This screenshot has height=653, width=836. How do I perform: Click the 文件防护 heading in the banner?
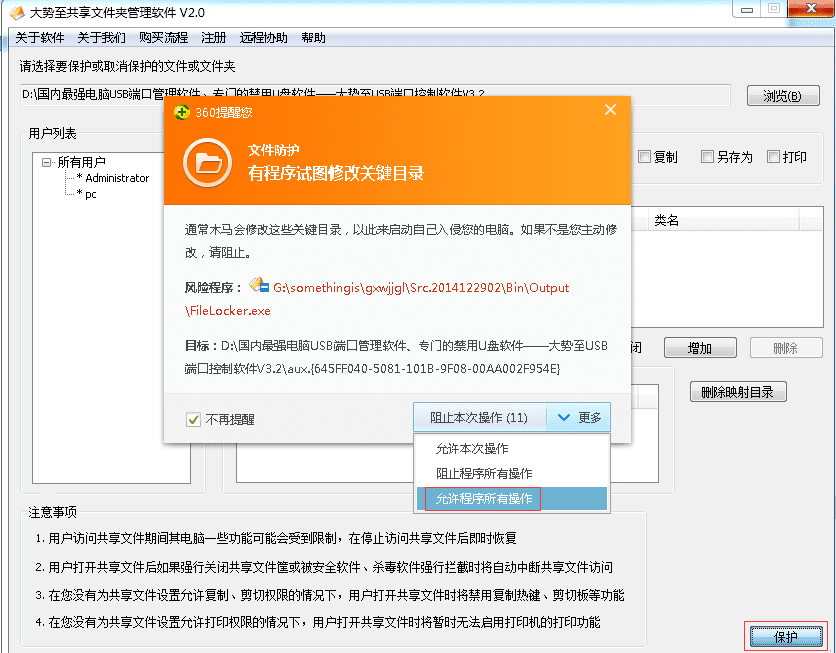click(274, 150)
